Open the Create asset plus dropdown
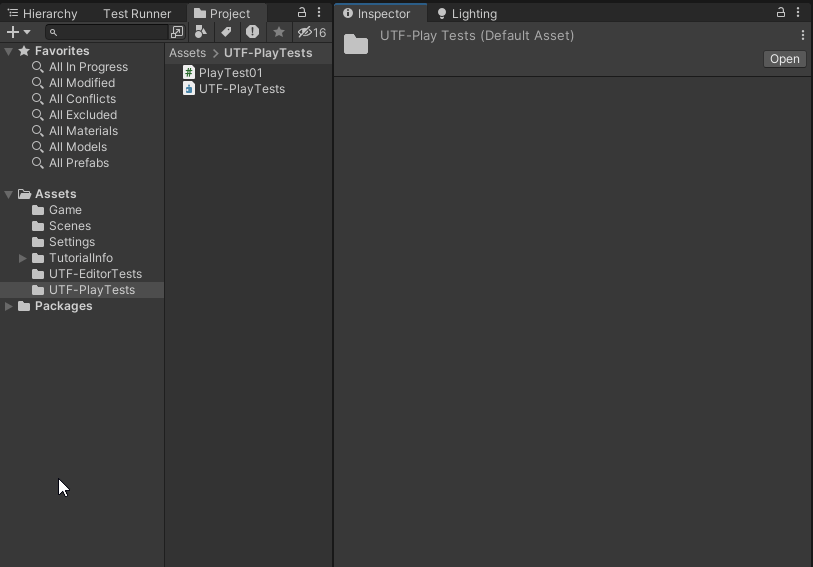Viewport: 813px width, 567px height. tap(18, 32)
